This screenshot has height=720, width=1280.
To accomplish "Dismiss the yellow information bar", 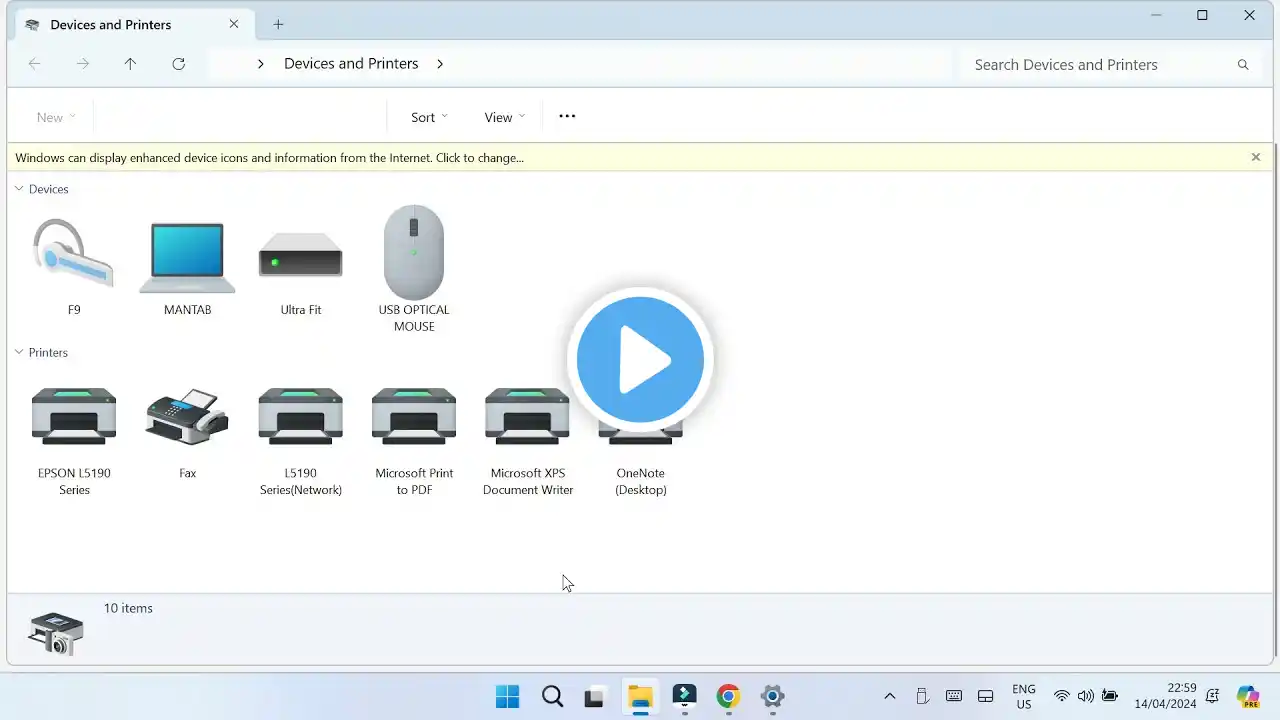I will pyautogui.click(x=1256, y=157).
